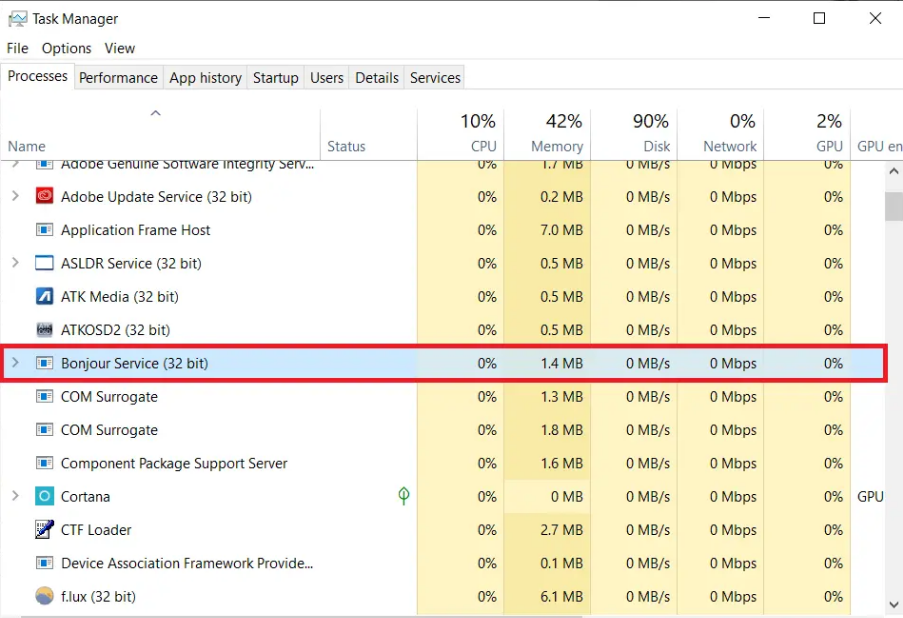Image resolution: width=903 pixels, height=618 pixels.
Task: Sort by the Name column header
Action: click(26, 146)
